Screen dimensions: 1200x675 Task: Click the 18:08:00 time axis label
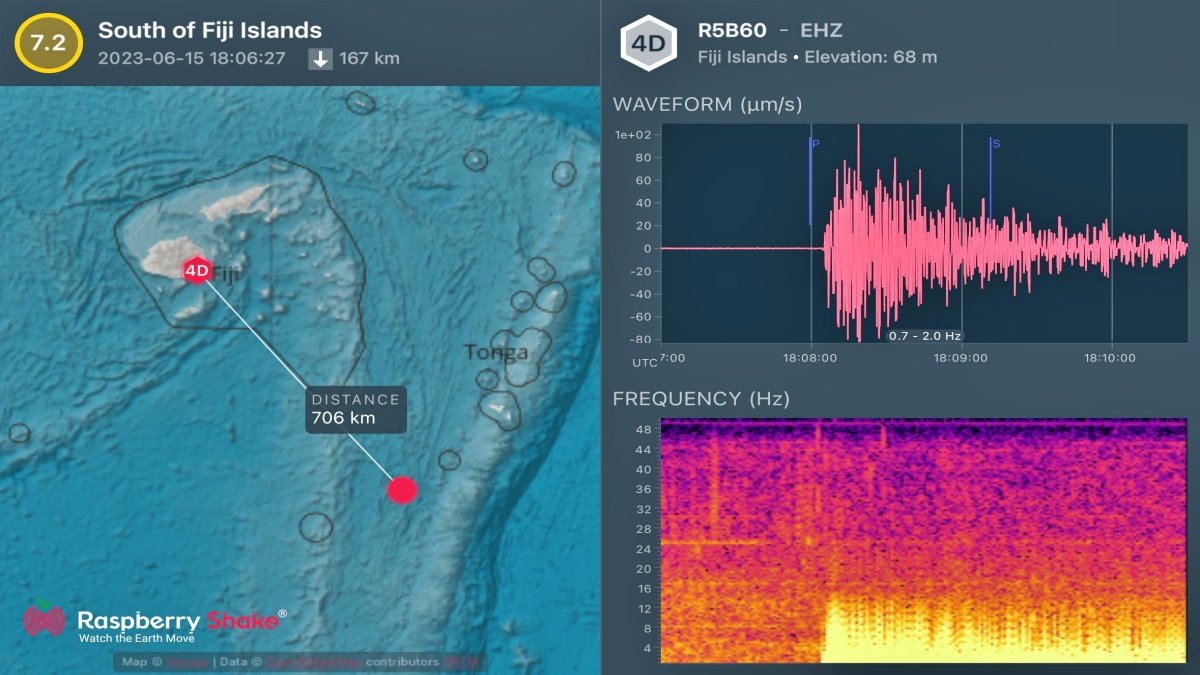tap(810, 357)
